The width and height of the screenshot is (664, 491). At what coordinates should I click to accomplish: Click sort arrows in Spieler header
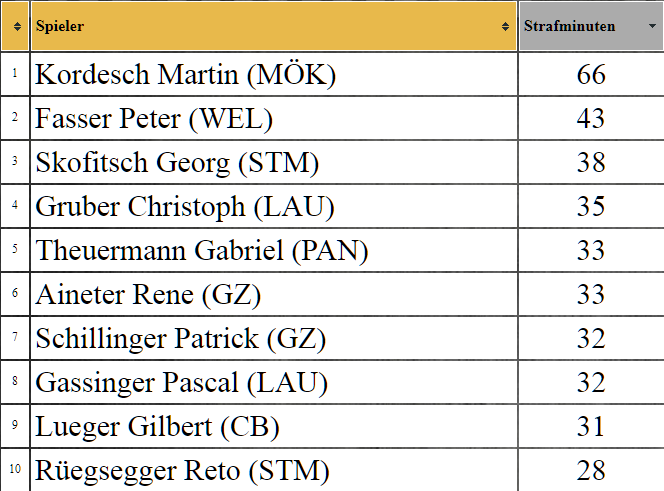click(505, 27)
